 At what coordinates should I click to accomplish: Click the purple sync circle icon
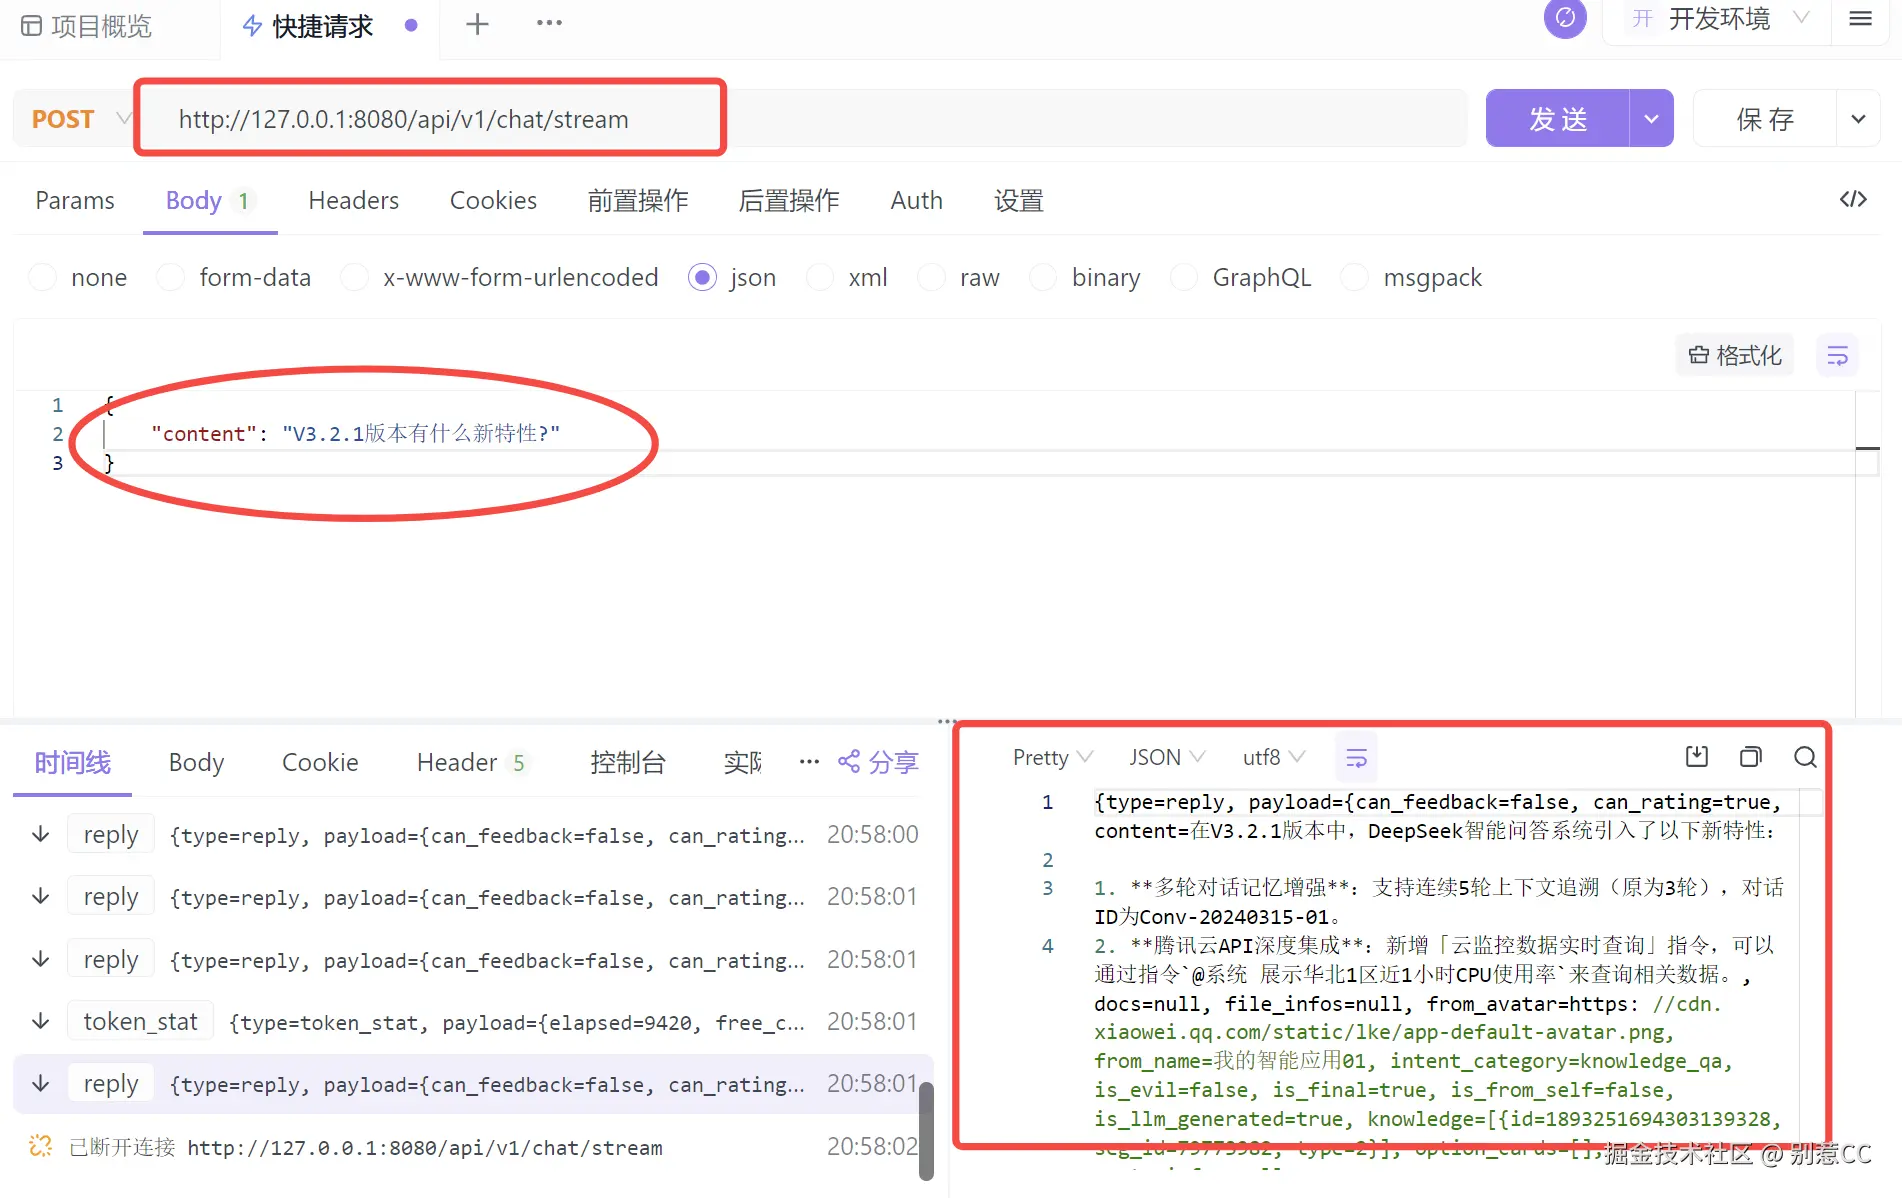click(1565, 18)
